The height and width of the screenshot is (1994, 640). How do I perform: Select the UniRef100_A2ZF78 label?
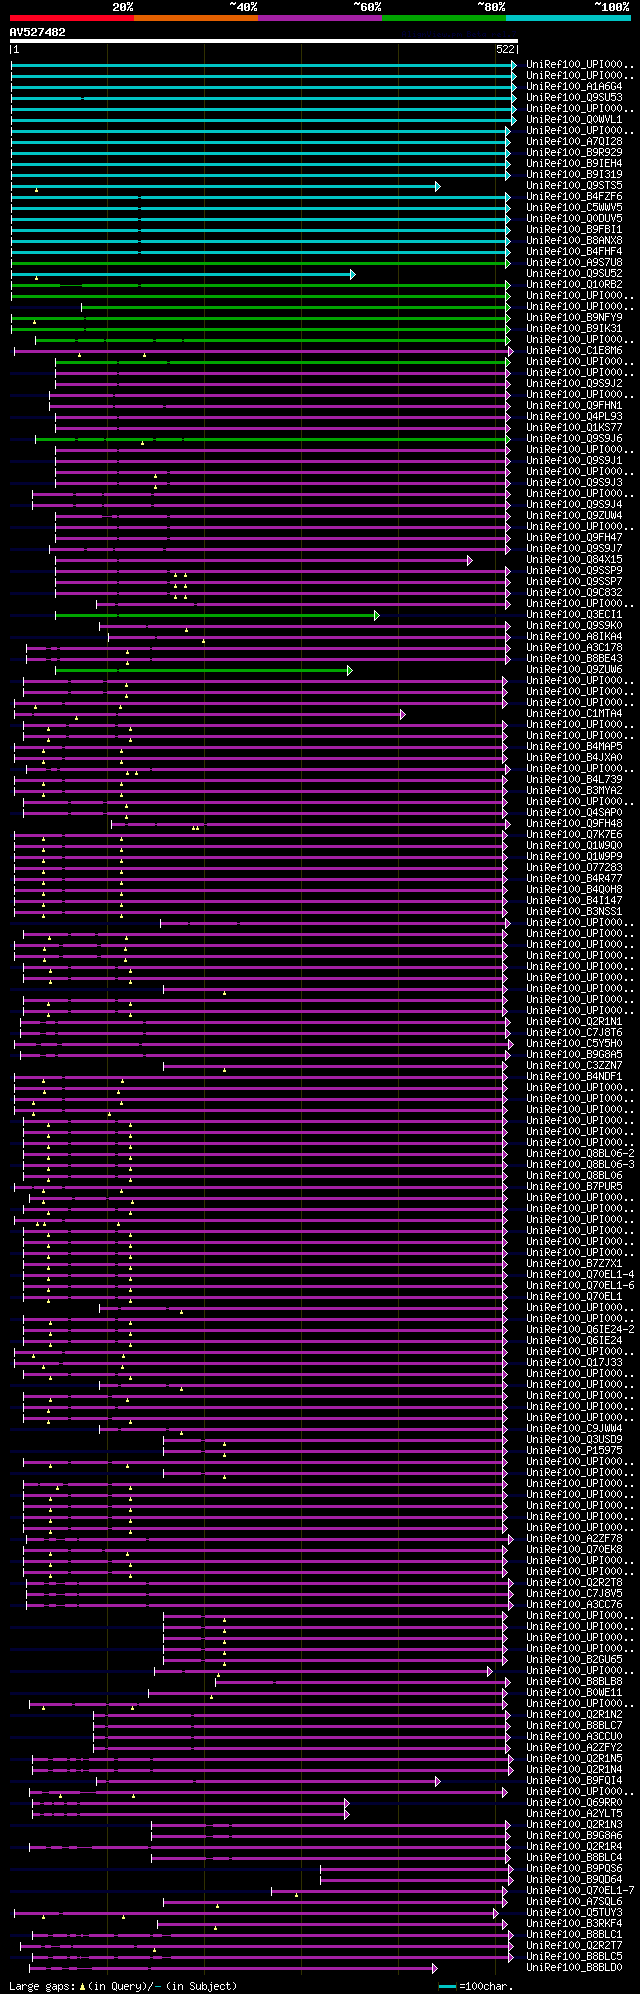point(574,1538)
